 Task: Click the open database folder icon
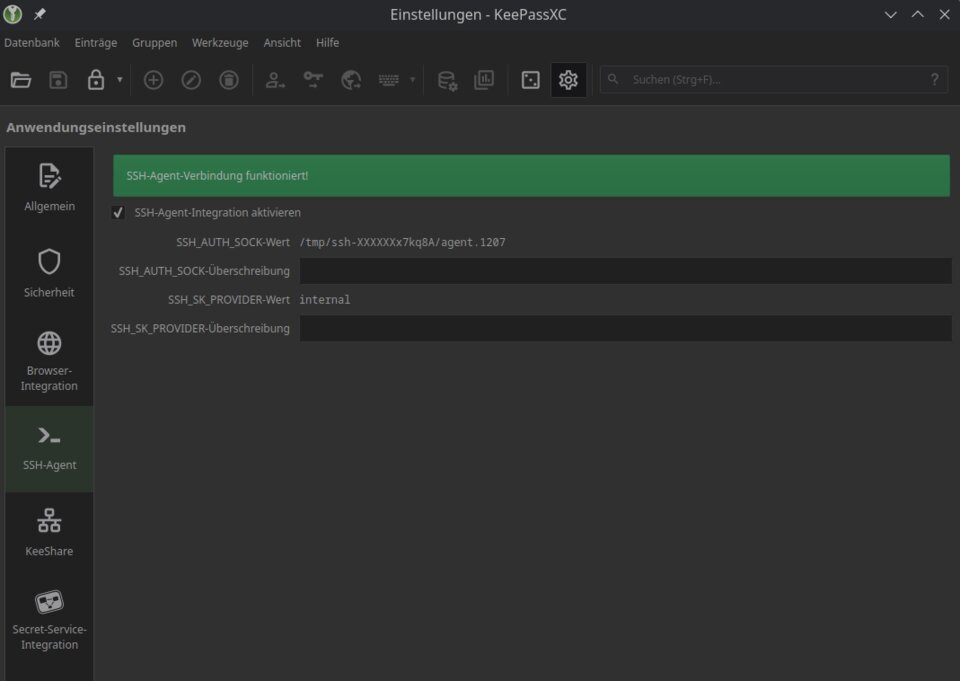pyautogui.click(x=21, y=80)
